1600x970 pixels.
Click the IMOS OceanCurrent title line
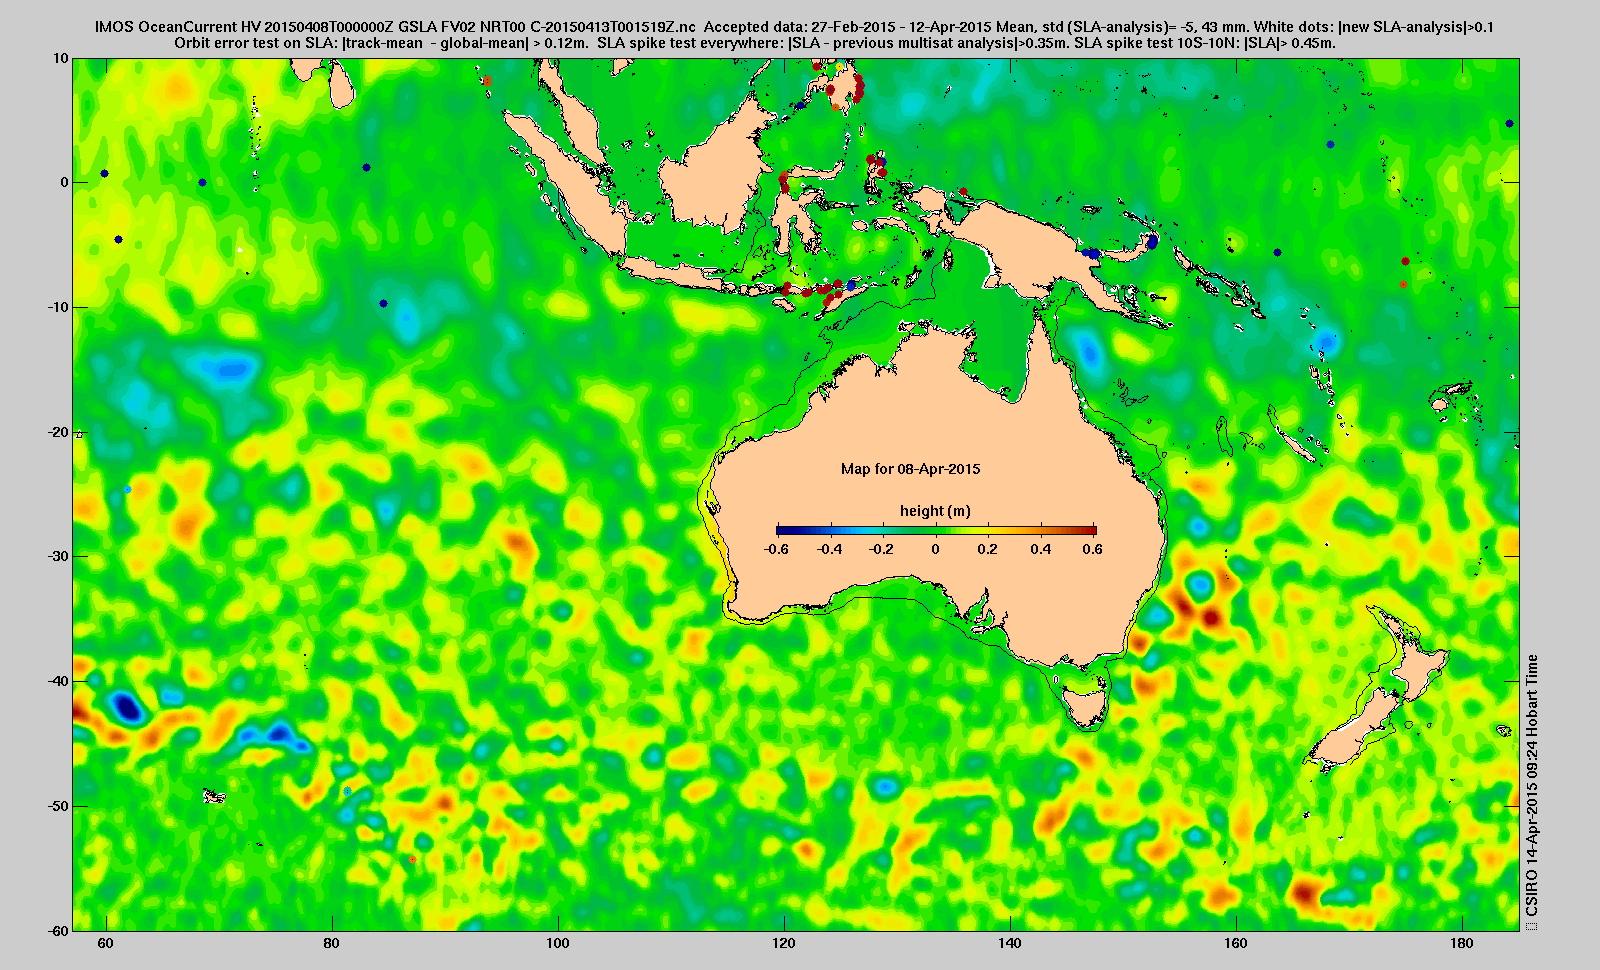(x=794, y=27)
